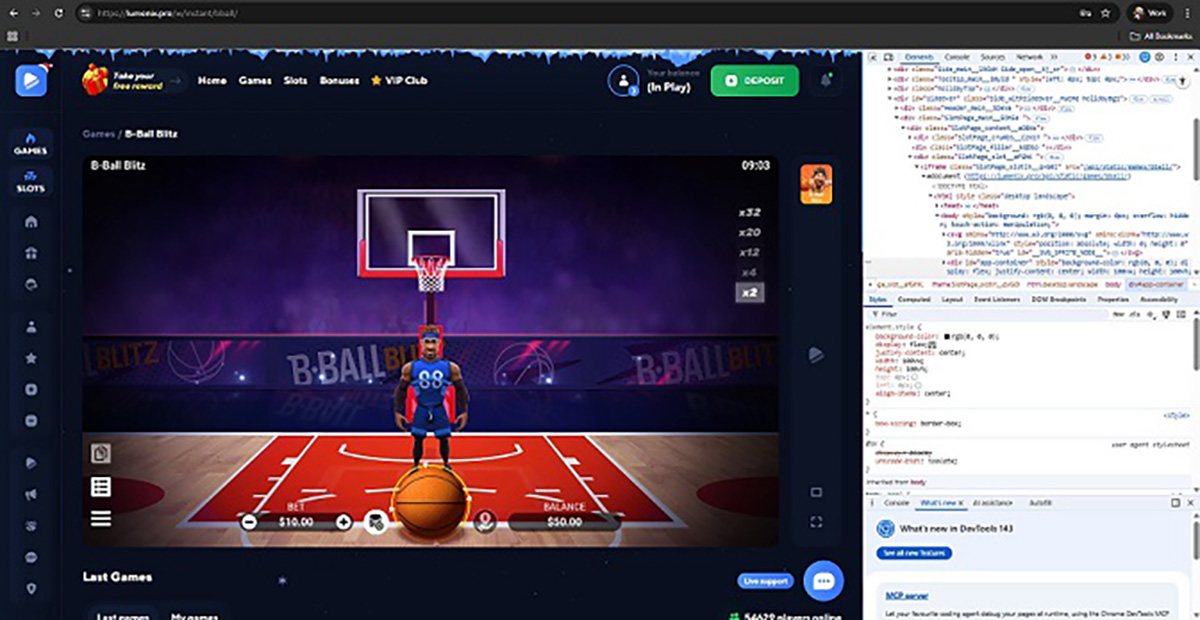Click the free reward gift box
This screenshot has height=620, width=1200.
pyautogui.click(x=95, y=79)
